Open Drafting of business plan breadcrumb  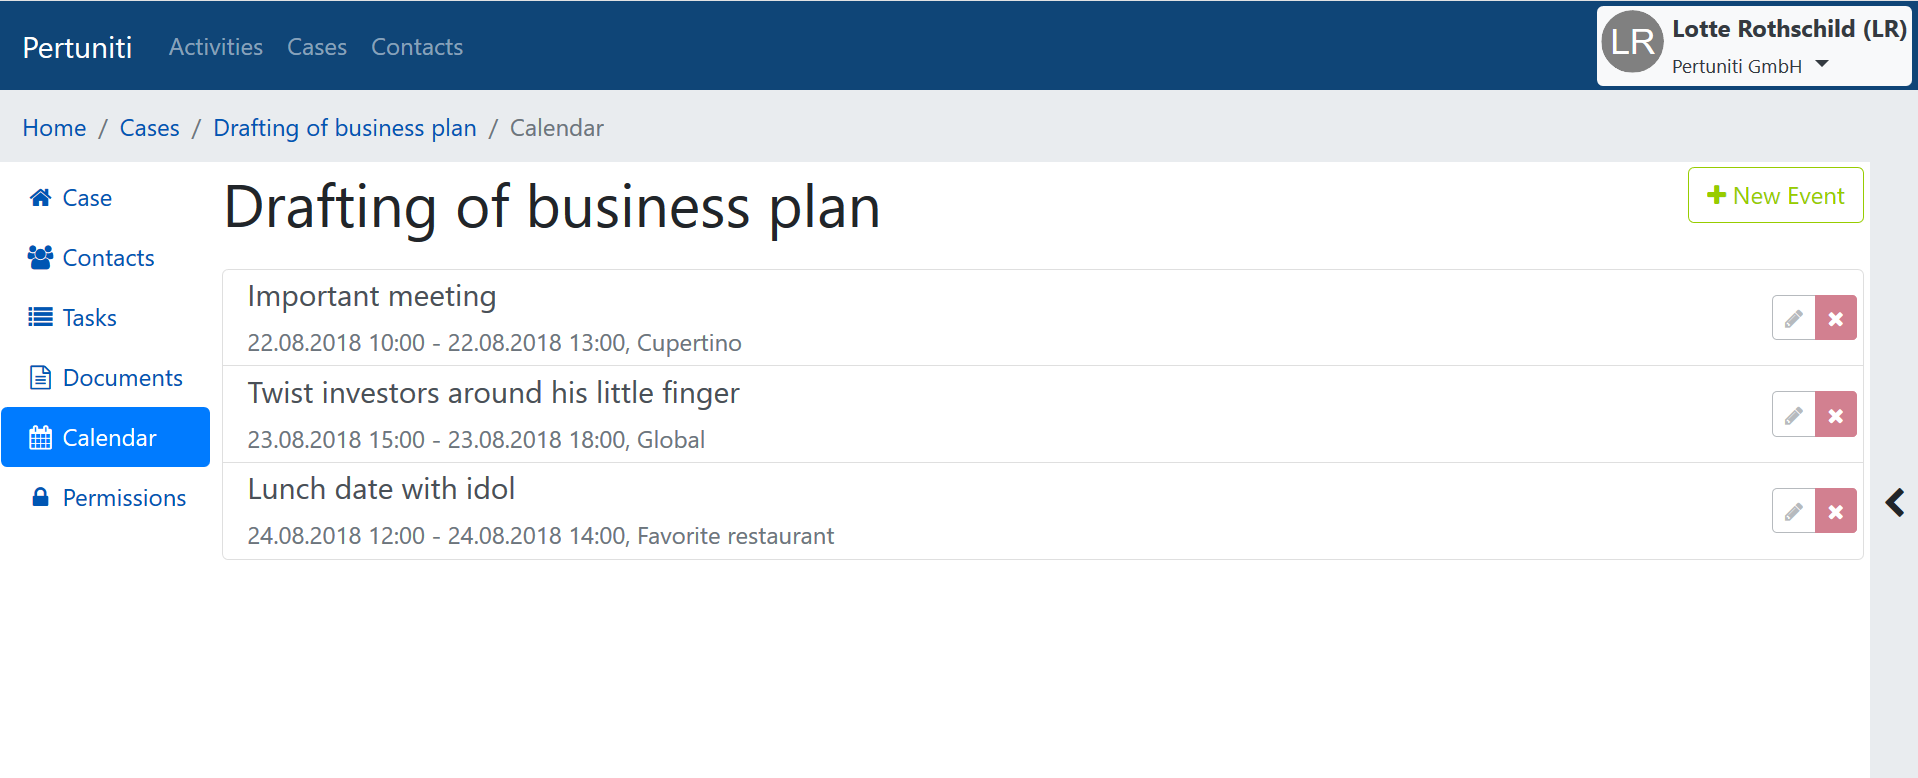(345, 128)
